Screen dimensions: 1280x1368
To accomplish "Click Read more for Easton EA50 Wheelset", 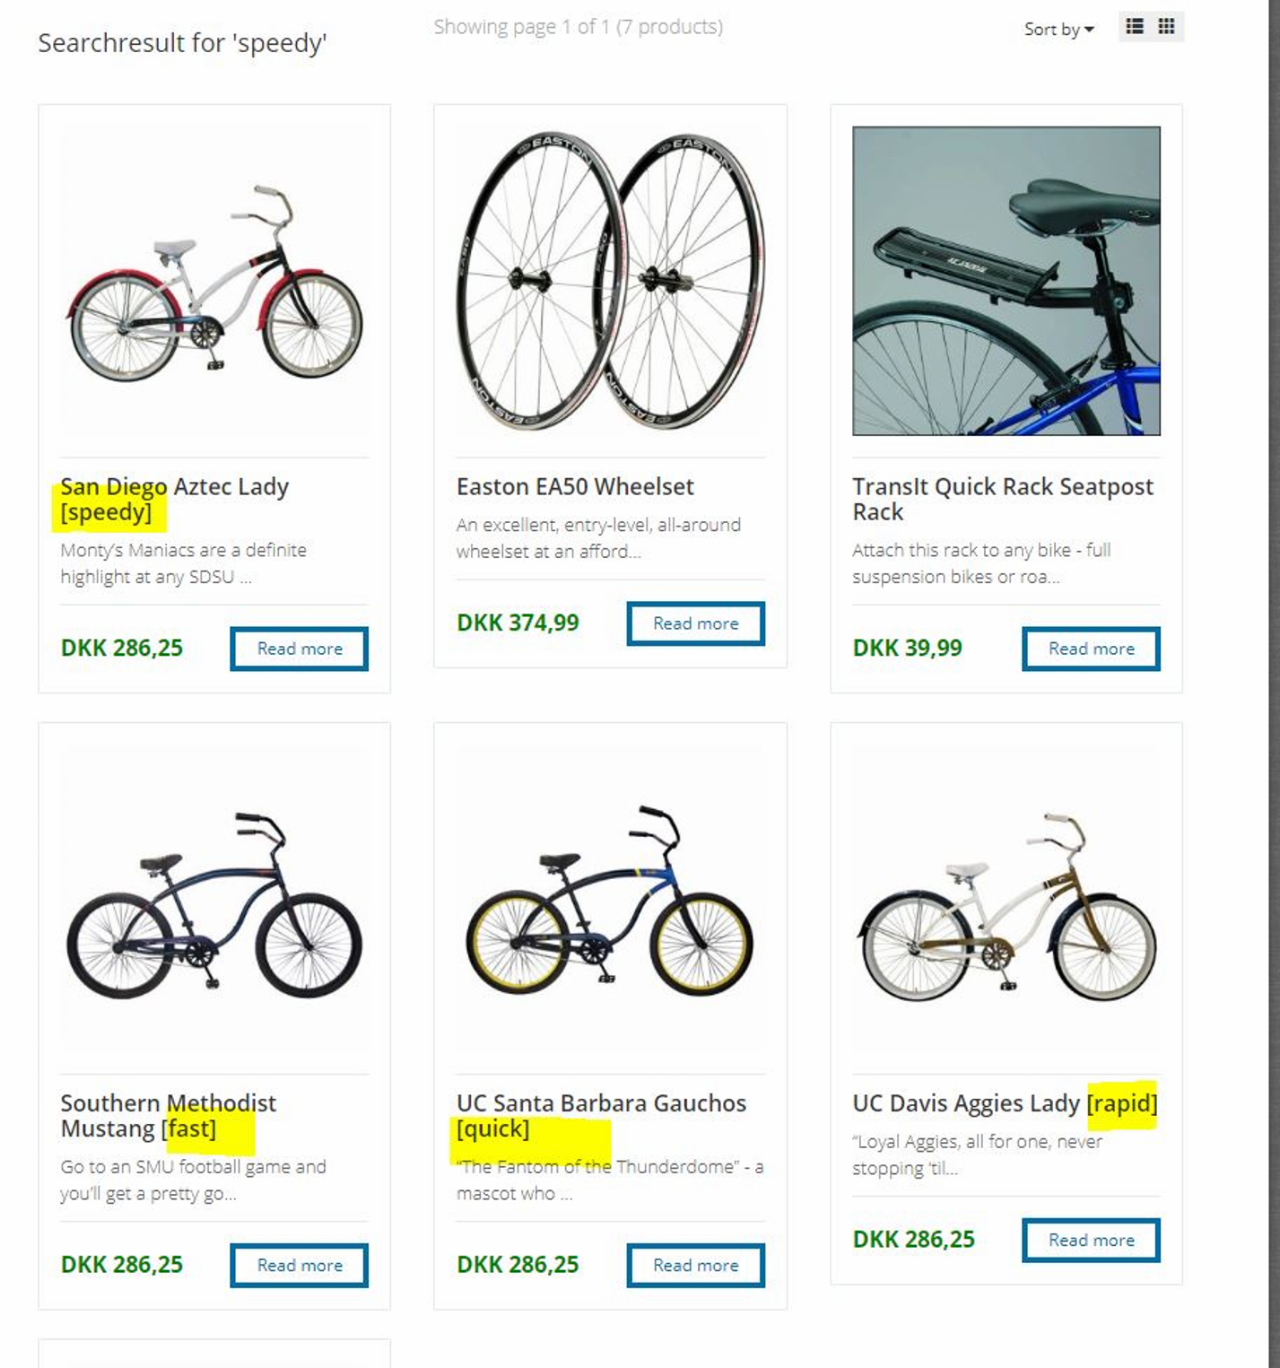I will coord(695,624).
